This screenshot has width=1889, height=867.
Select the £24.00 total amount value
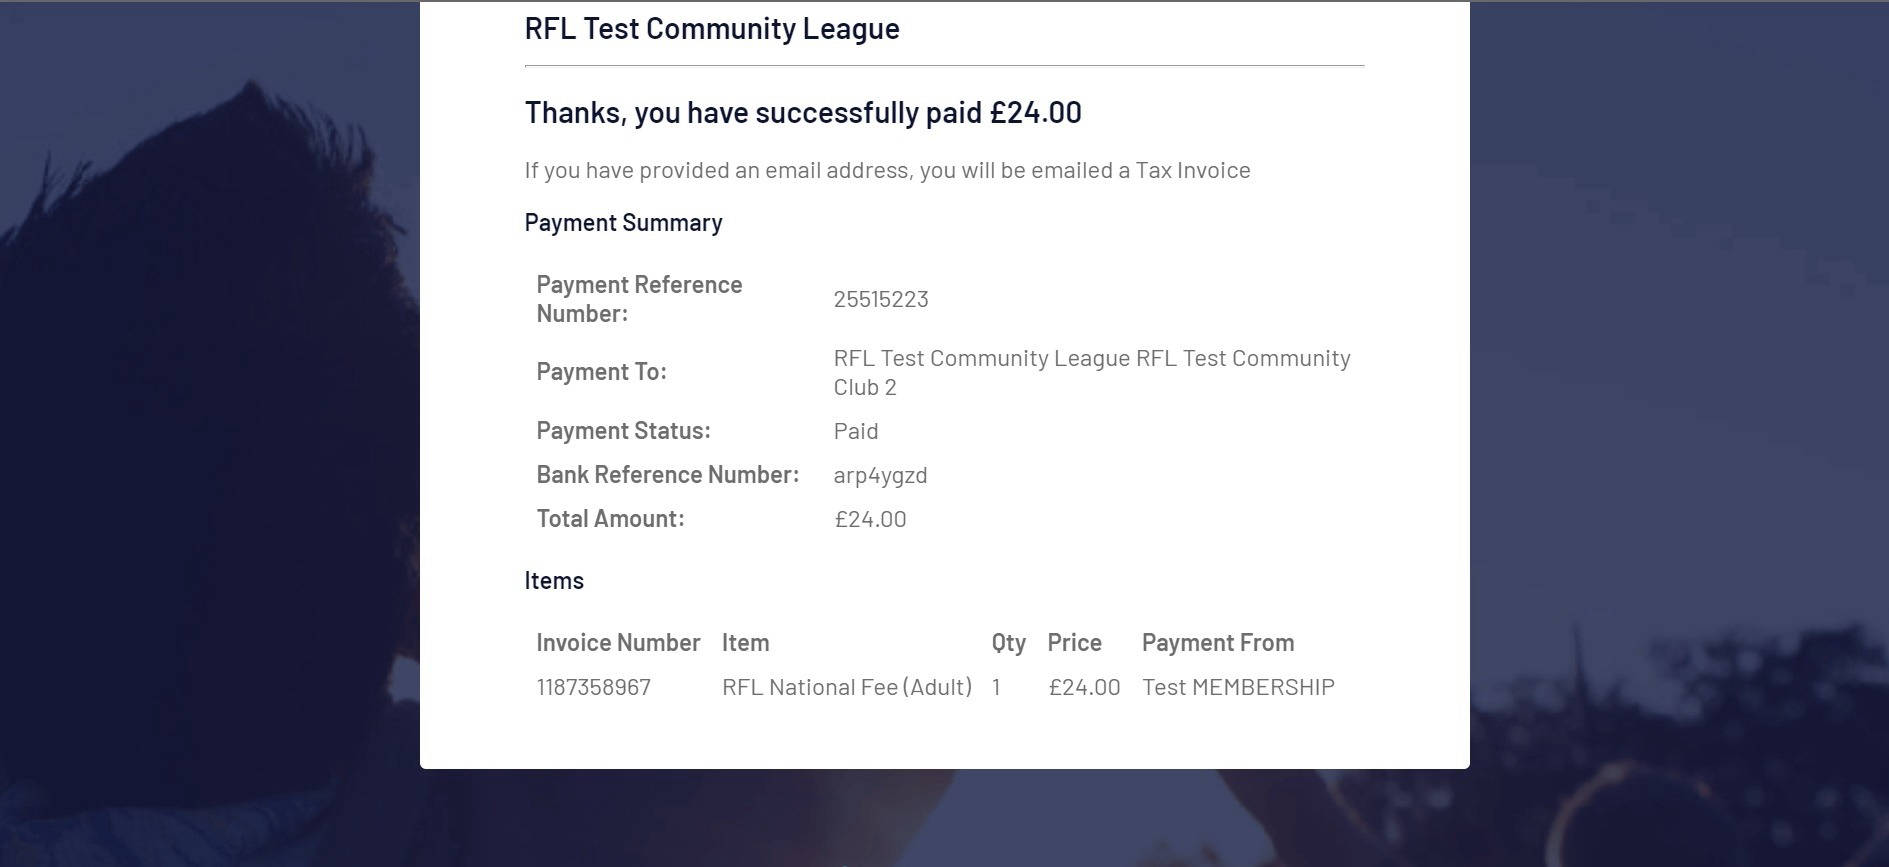point(870,519)
